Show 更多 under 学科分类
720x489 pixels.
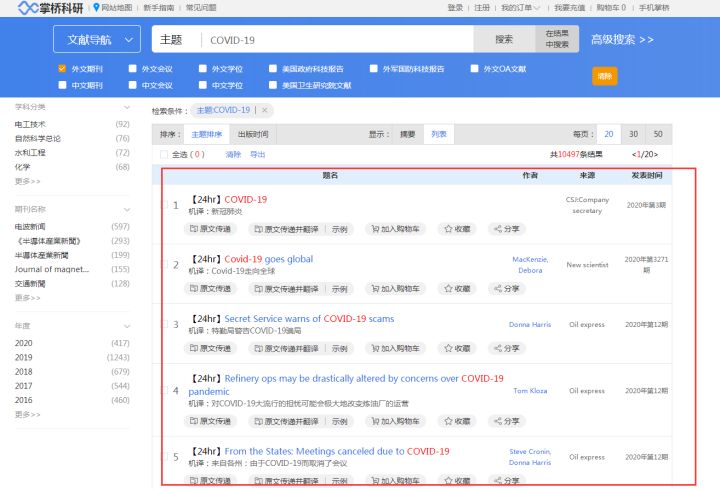coord(28,181)
